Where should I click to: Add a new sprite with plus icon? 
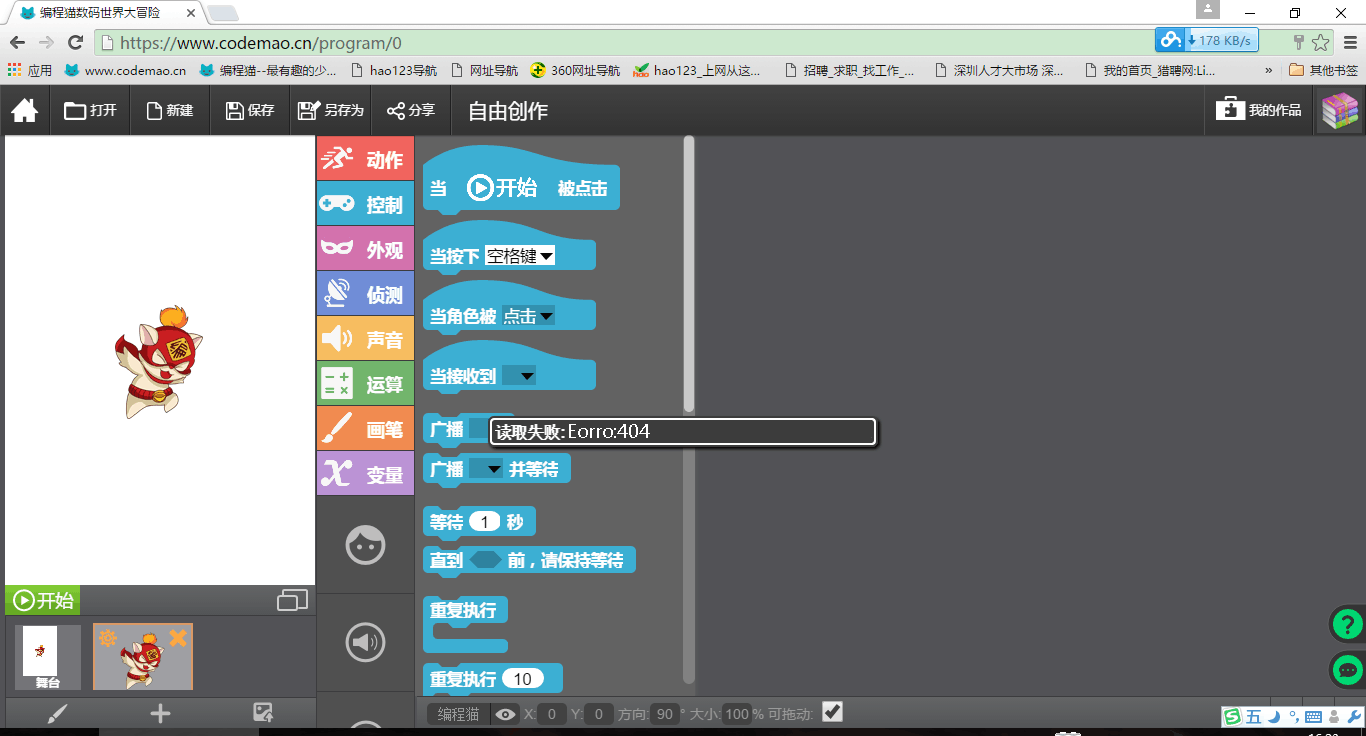[160, 713]
